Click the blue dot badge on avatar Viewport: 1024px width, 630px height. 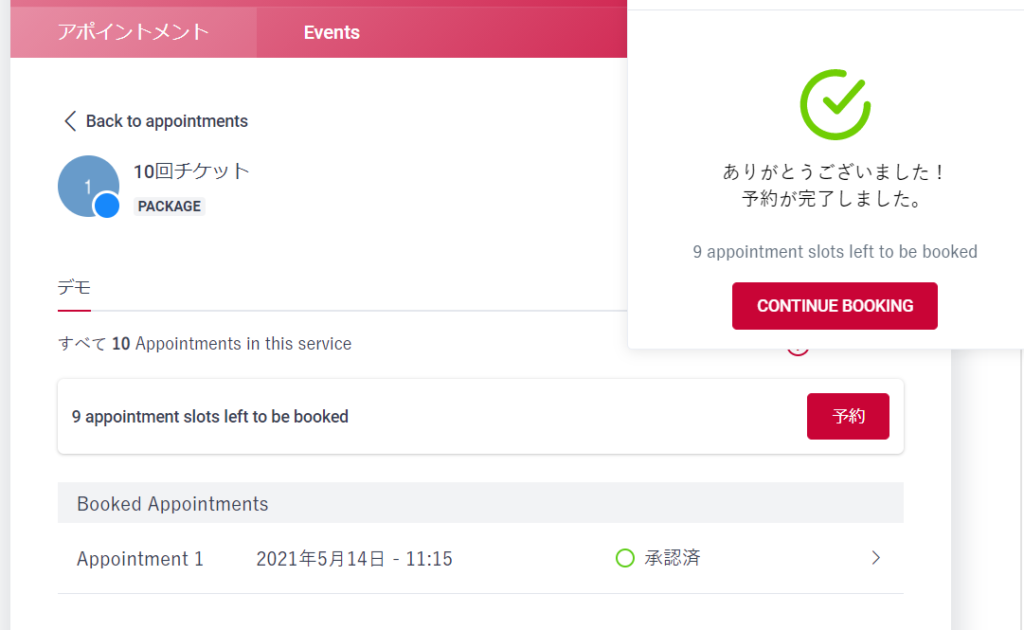(x=106, y=206)
